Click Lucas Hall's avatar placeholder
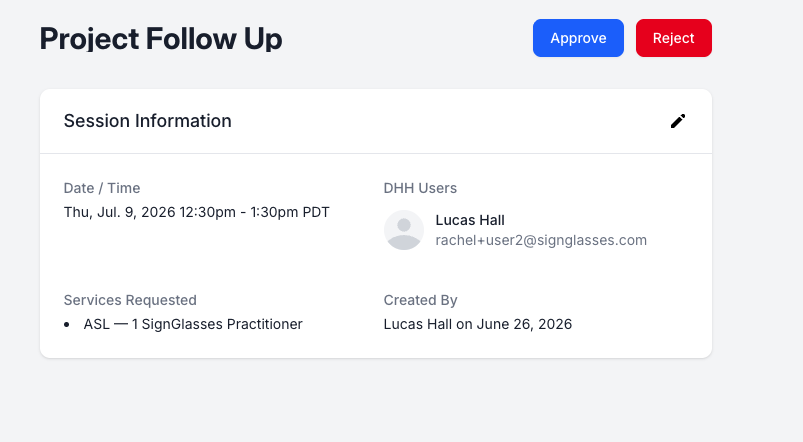The width and height of the screenshot is (803, 442). tap(404, 230)
